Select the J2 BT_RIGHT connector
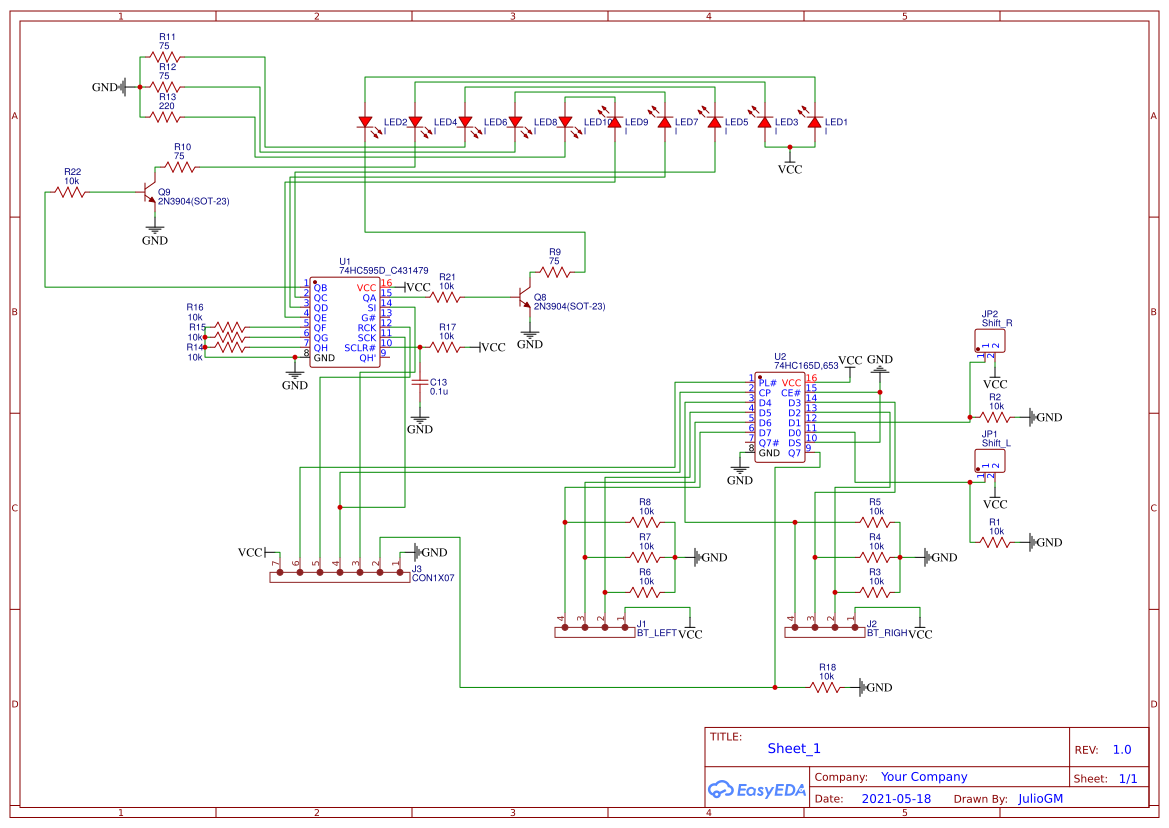1169x828 pixels. pyautogui.click(x=825, y=631)
